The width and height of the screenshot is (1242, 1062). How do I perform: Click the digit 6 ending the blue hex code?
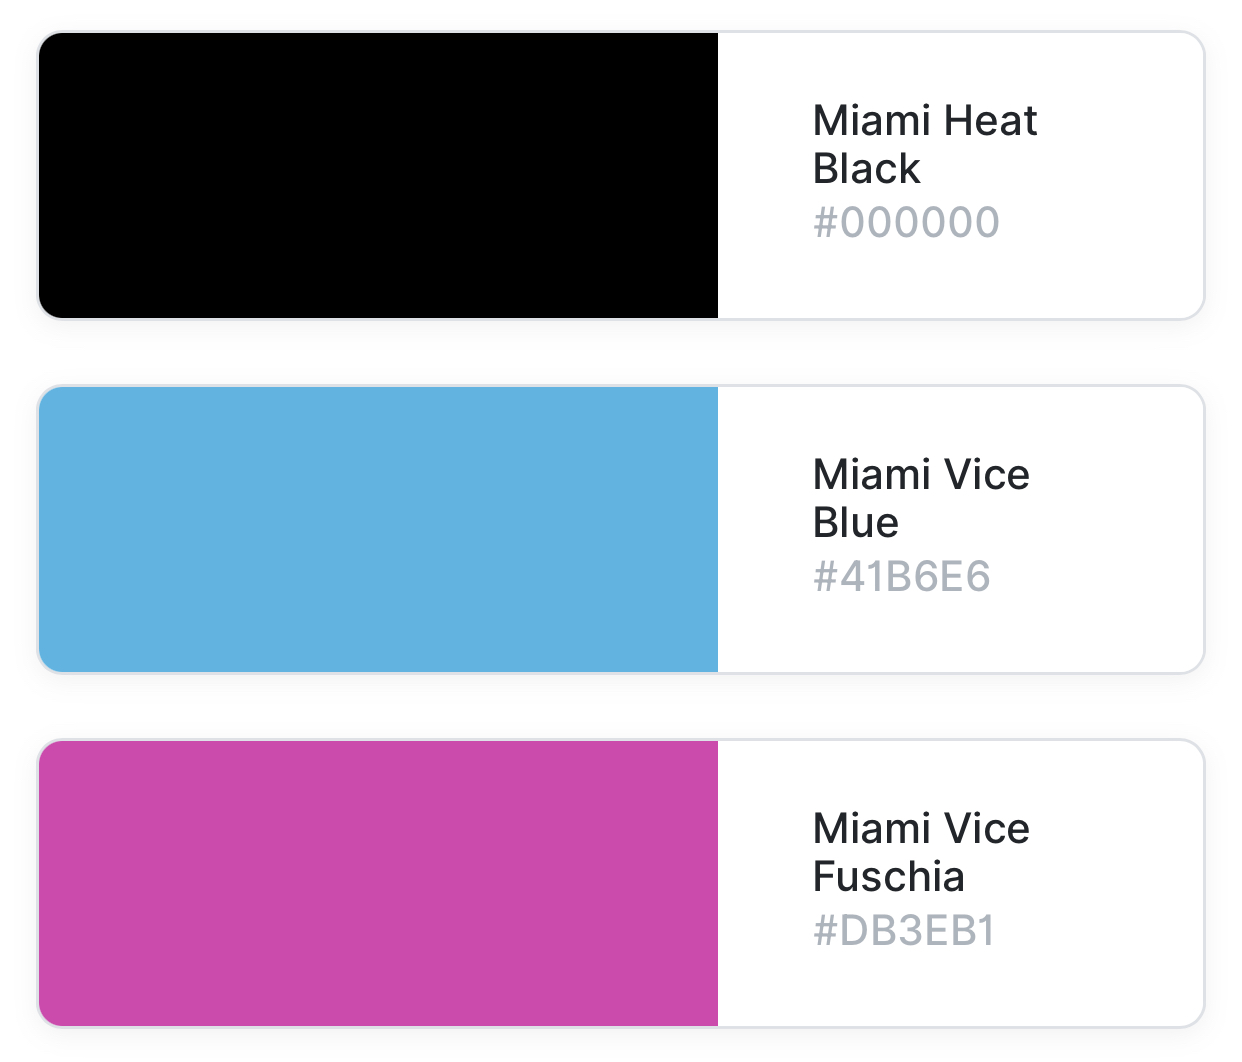tap(977, 577)
